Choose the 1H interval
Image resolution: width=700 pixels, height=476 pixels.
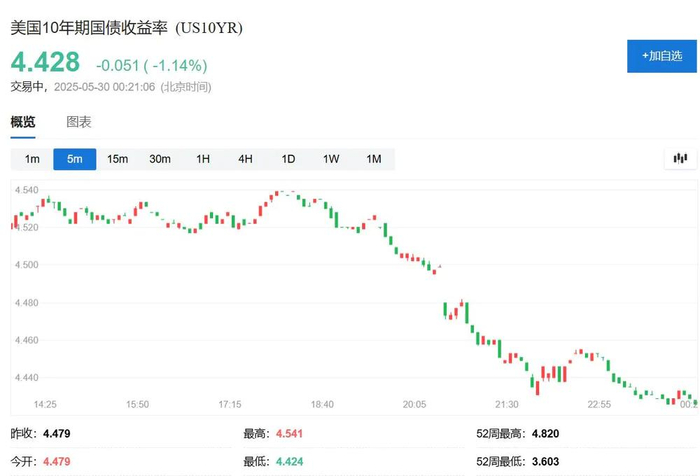point(203,159)
